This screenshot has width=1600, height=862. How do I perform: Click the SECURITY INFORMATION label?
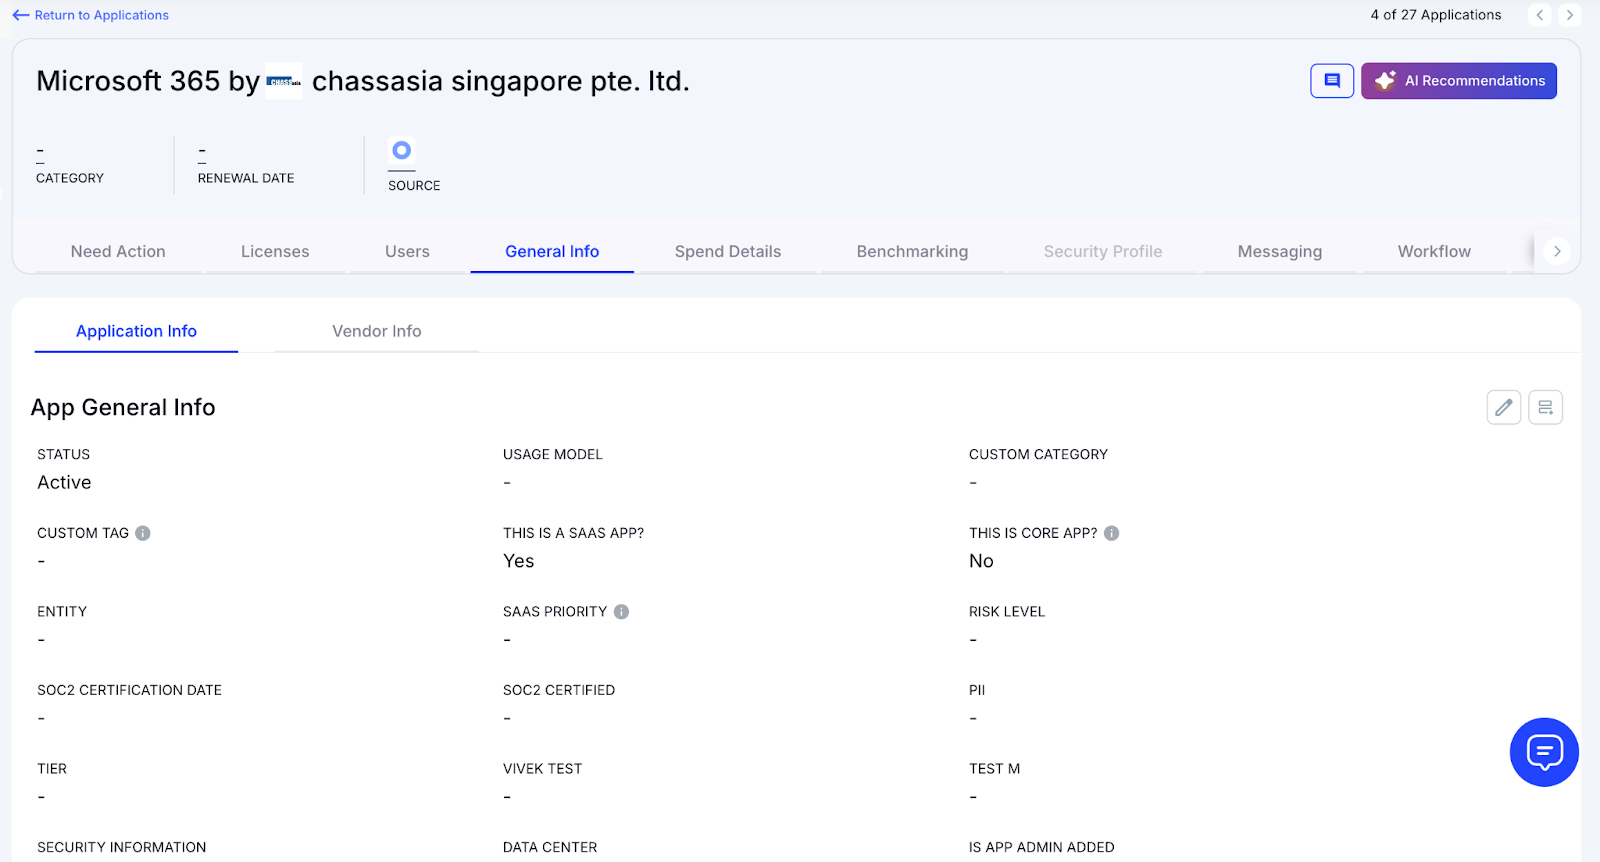122,847
